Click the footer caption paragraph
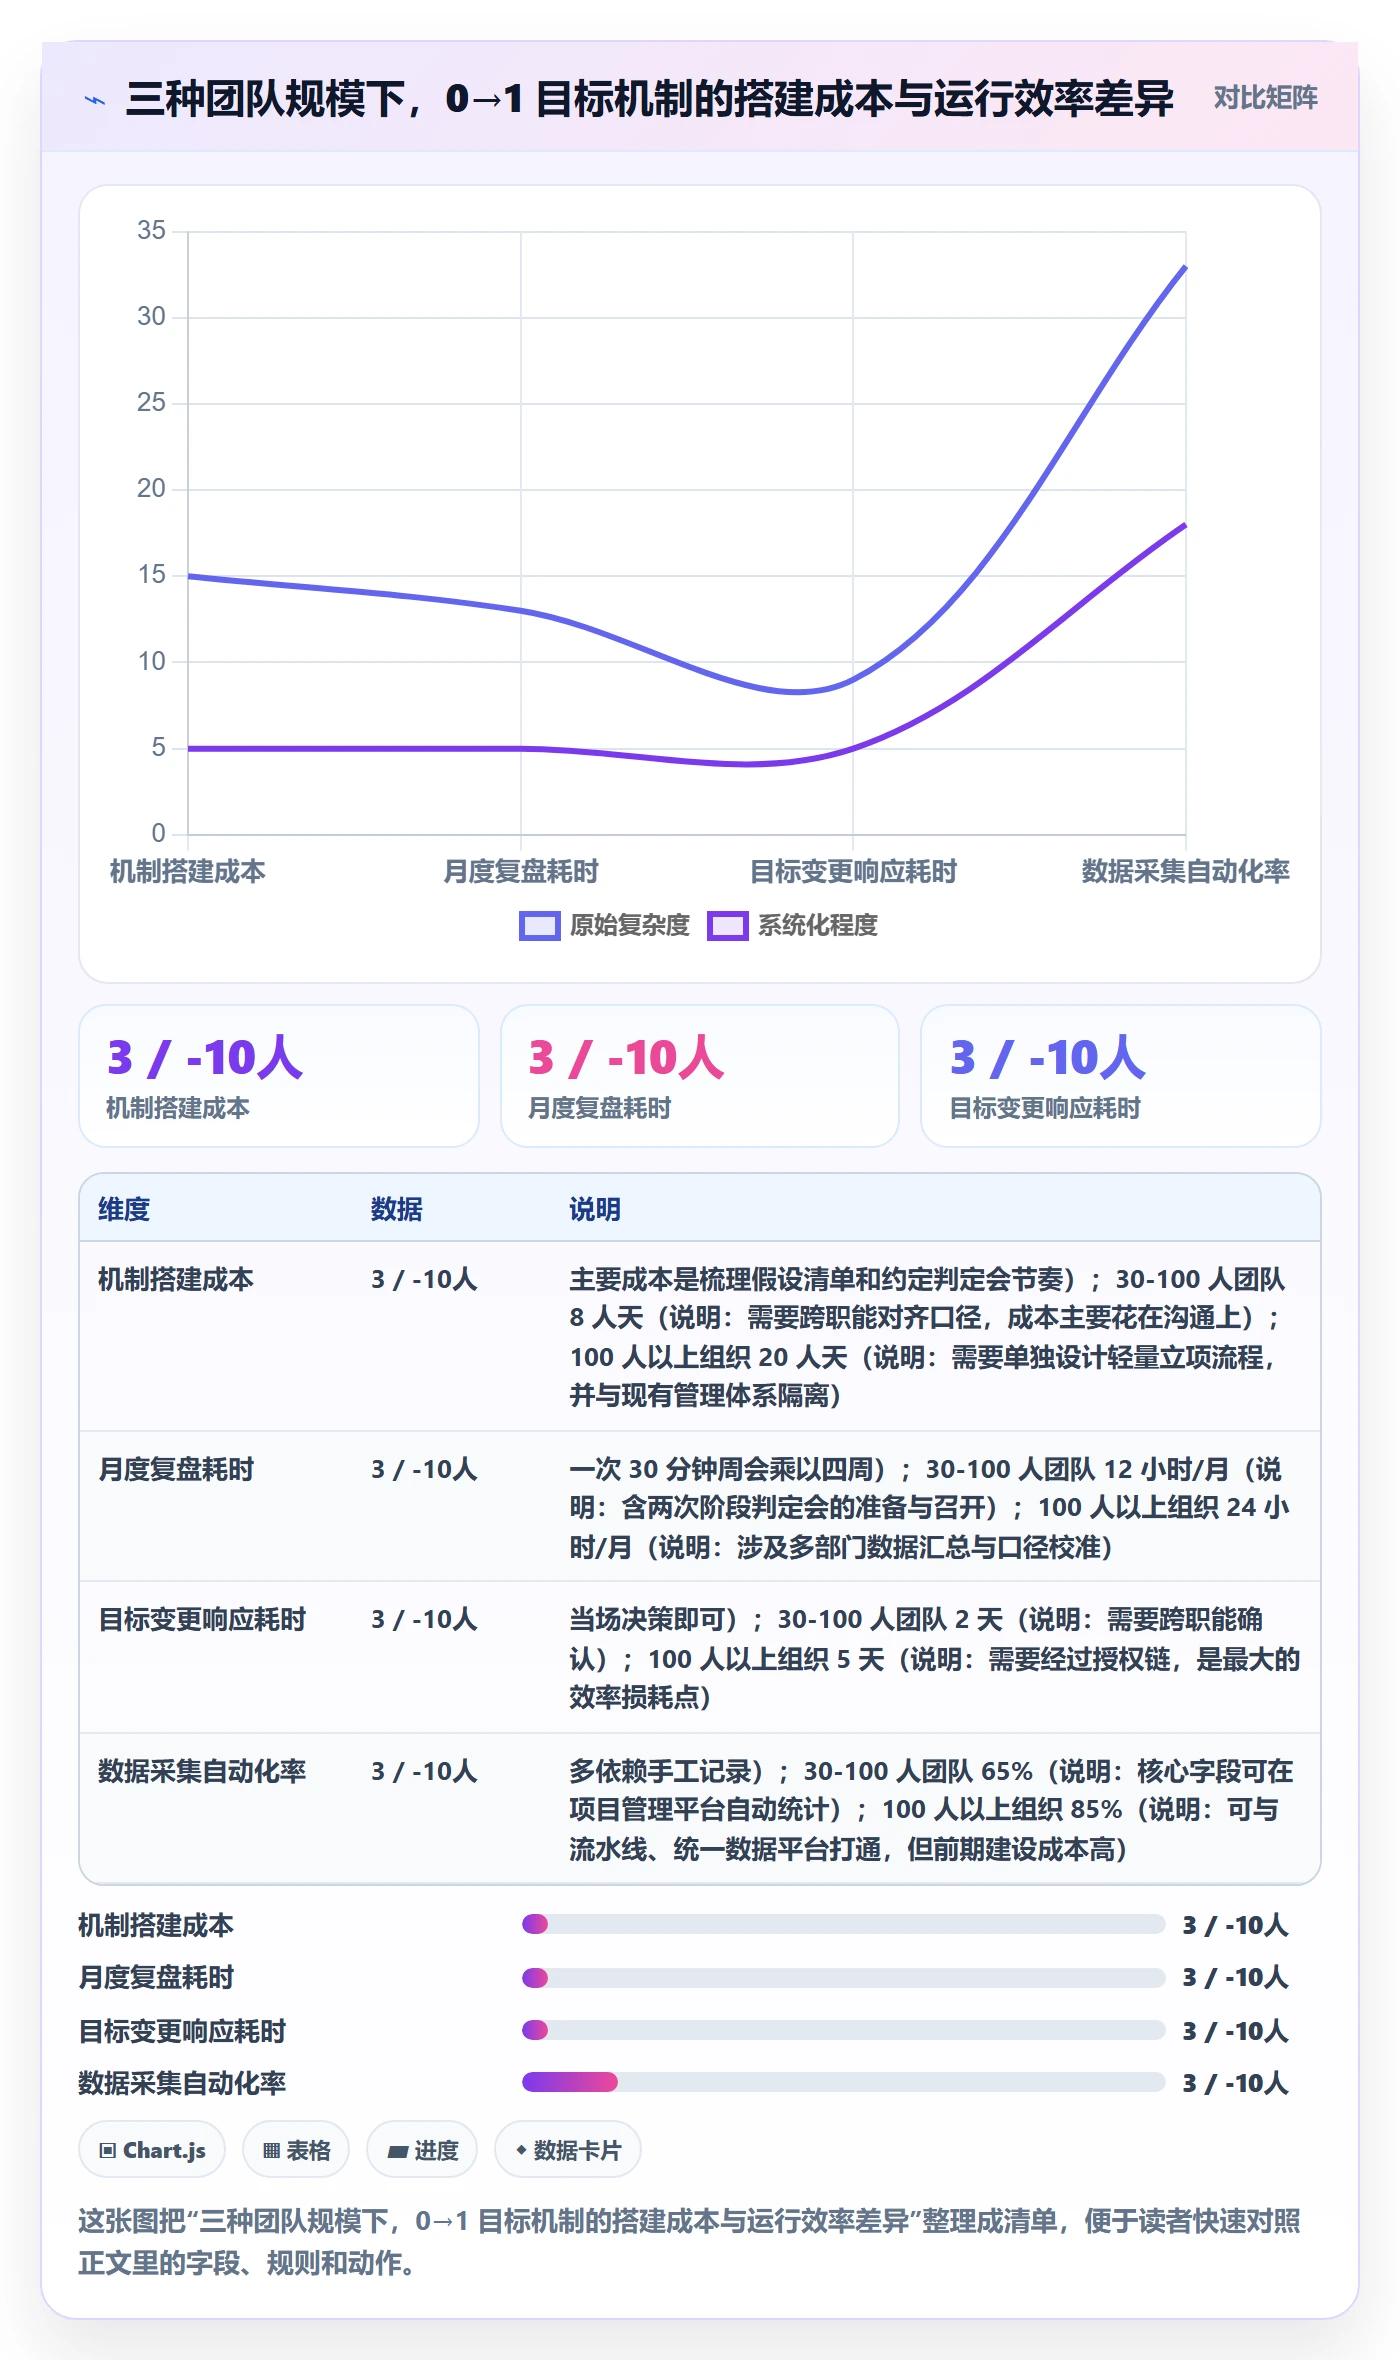 (689, 2242)
